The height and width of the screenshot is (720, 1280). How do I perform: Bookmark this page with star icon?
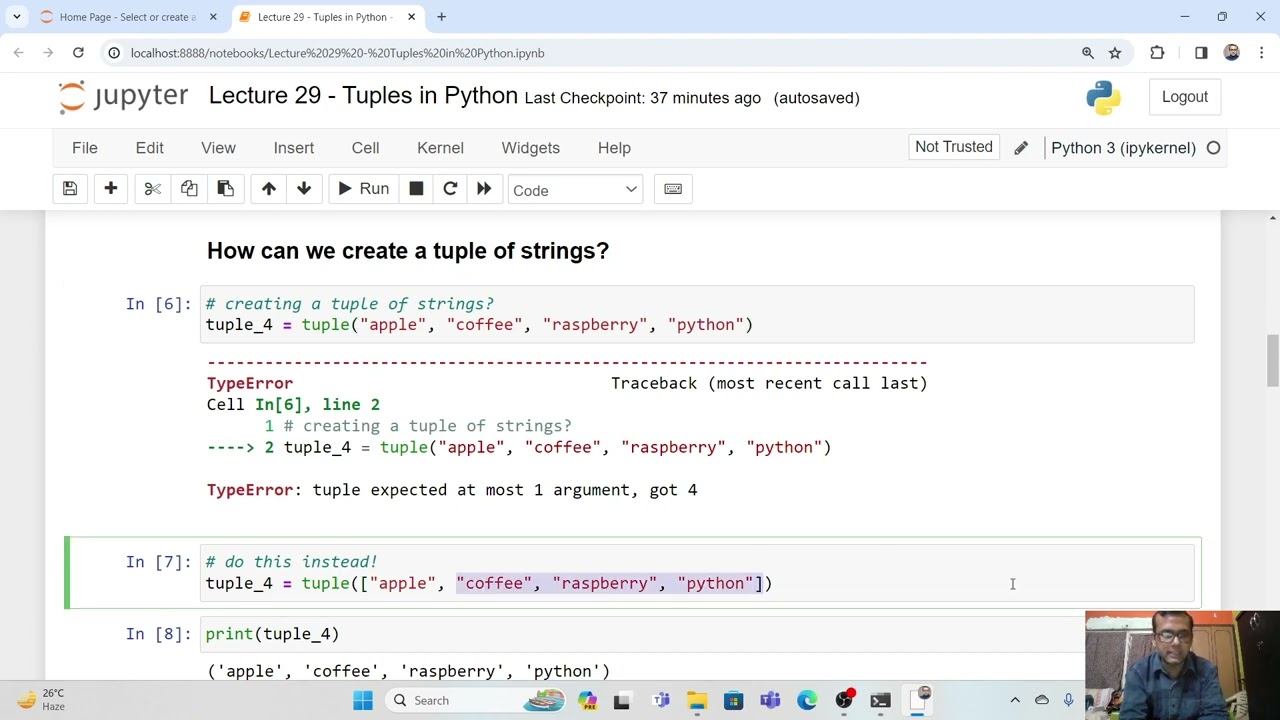tap(1115, 53)
